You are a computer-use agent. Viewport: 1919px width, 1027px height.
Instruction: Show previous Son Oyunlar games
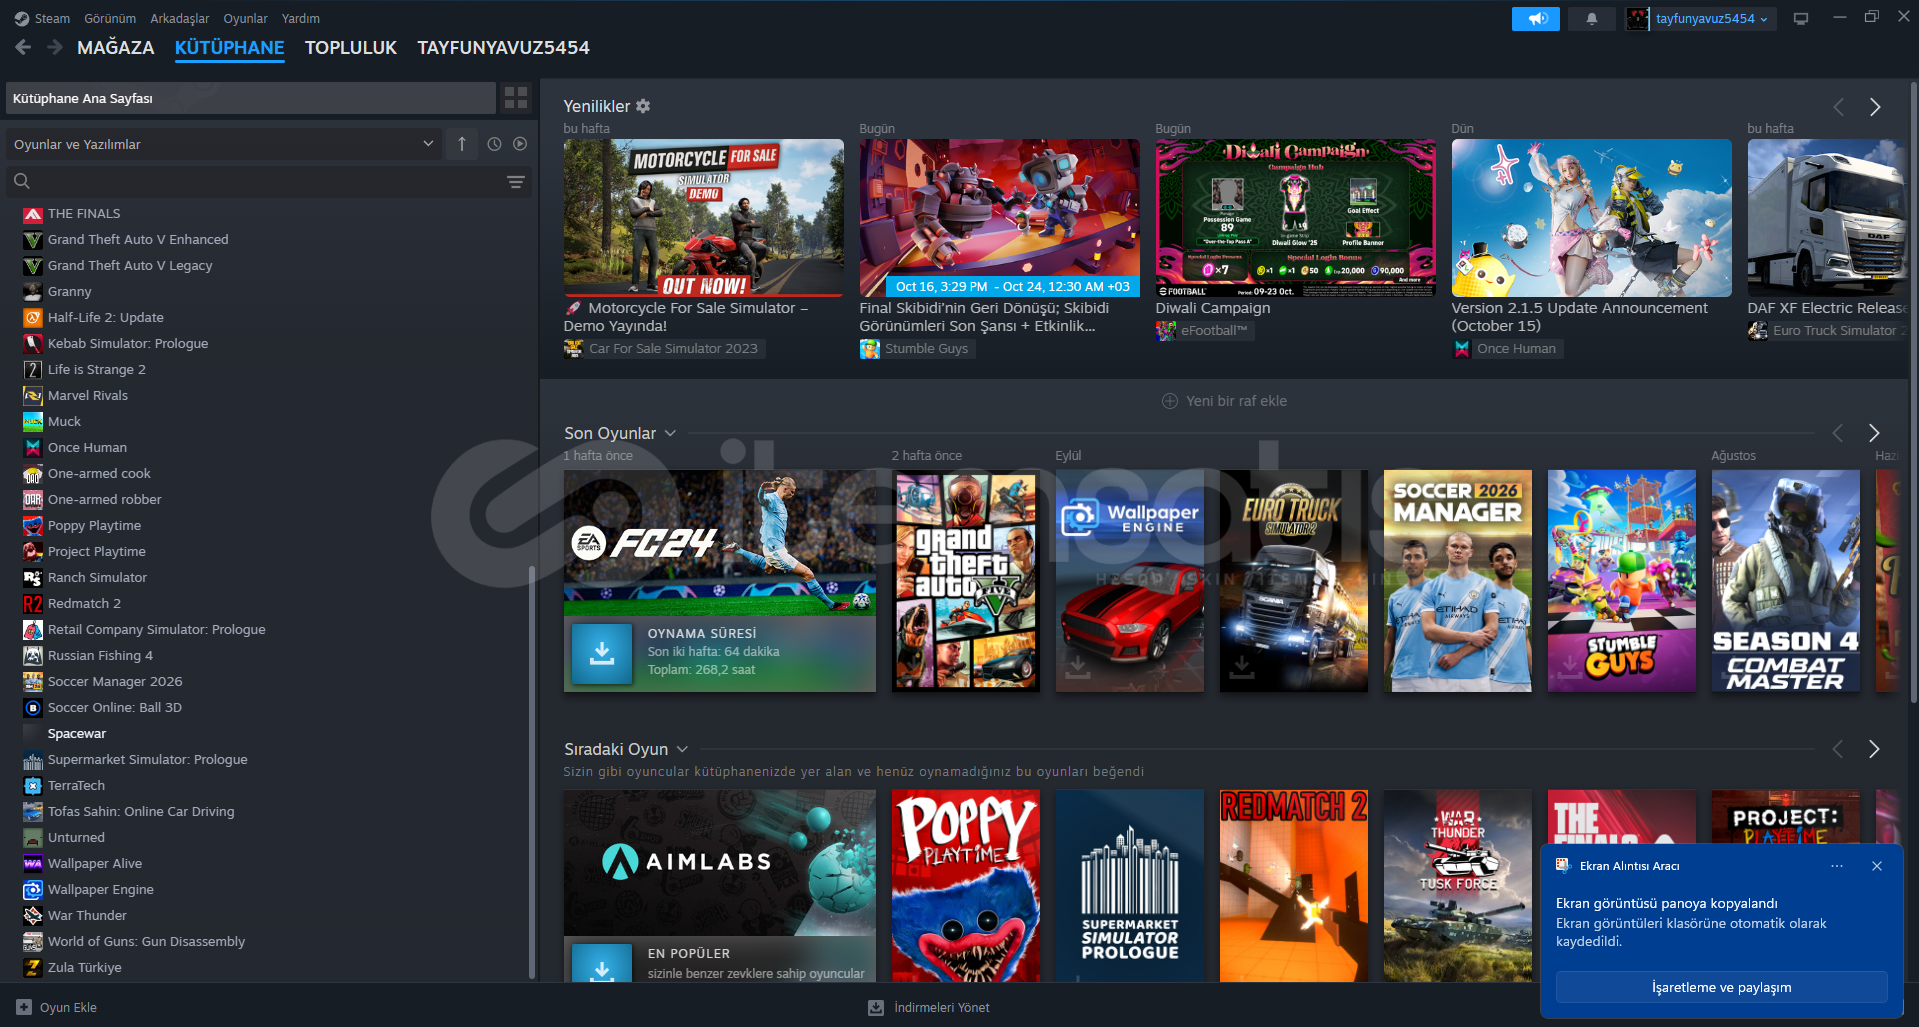1837,433
